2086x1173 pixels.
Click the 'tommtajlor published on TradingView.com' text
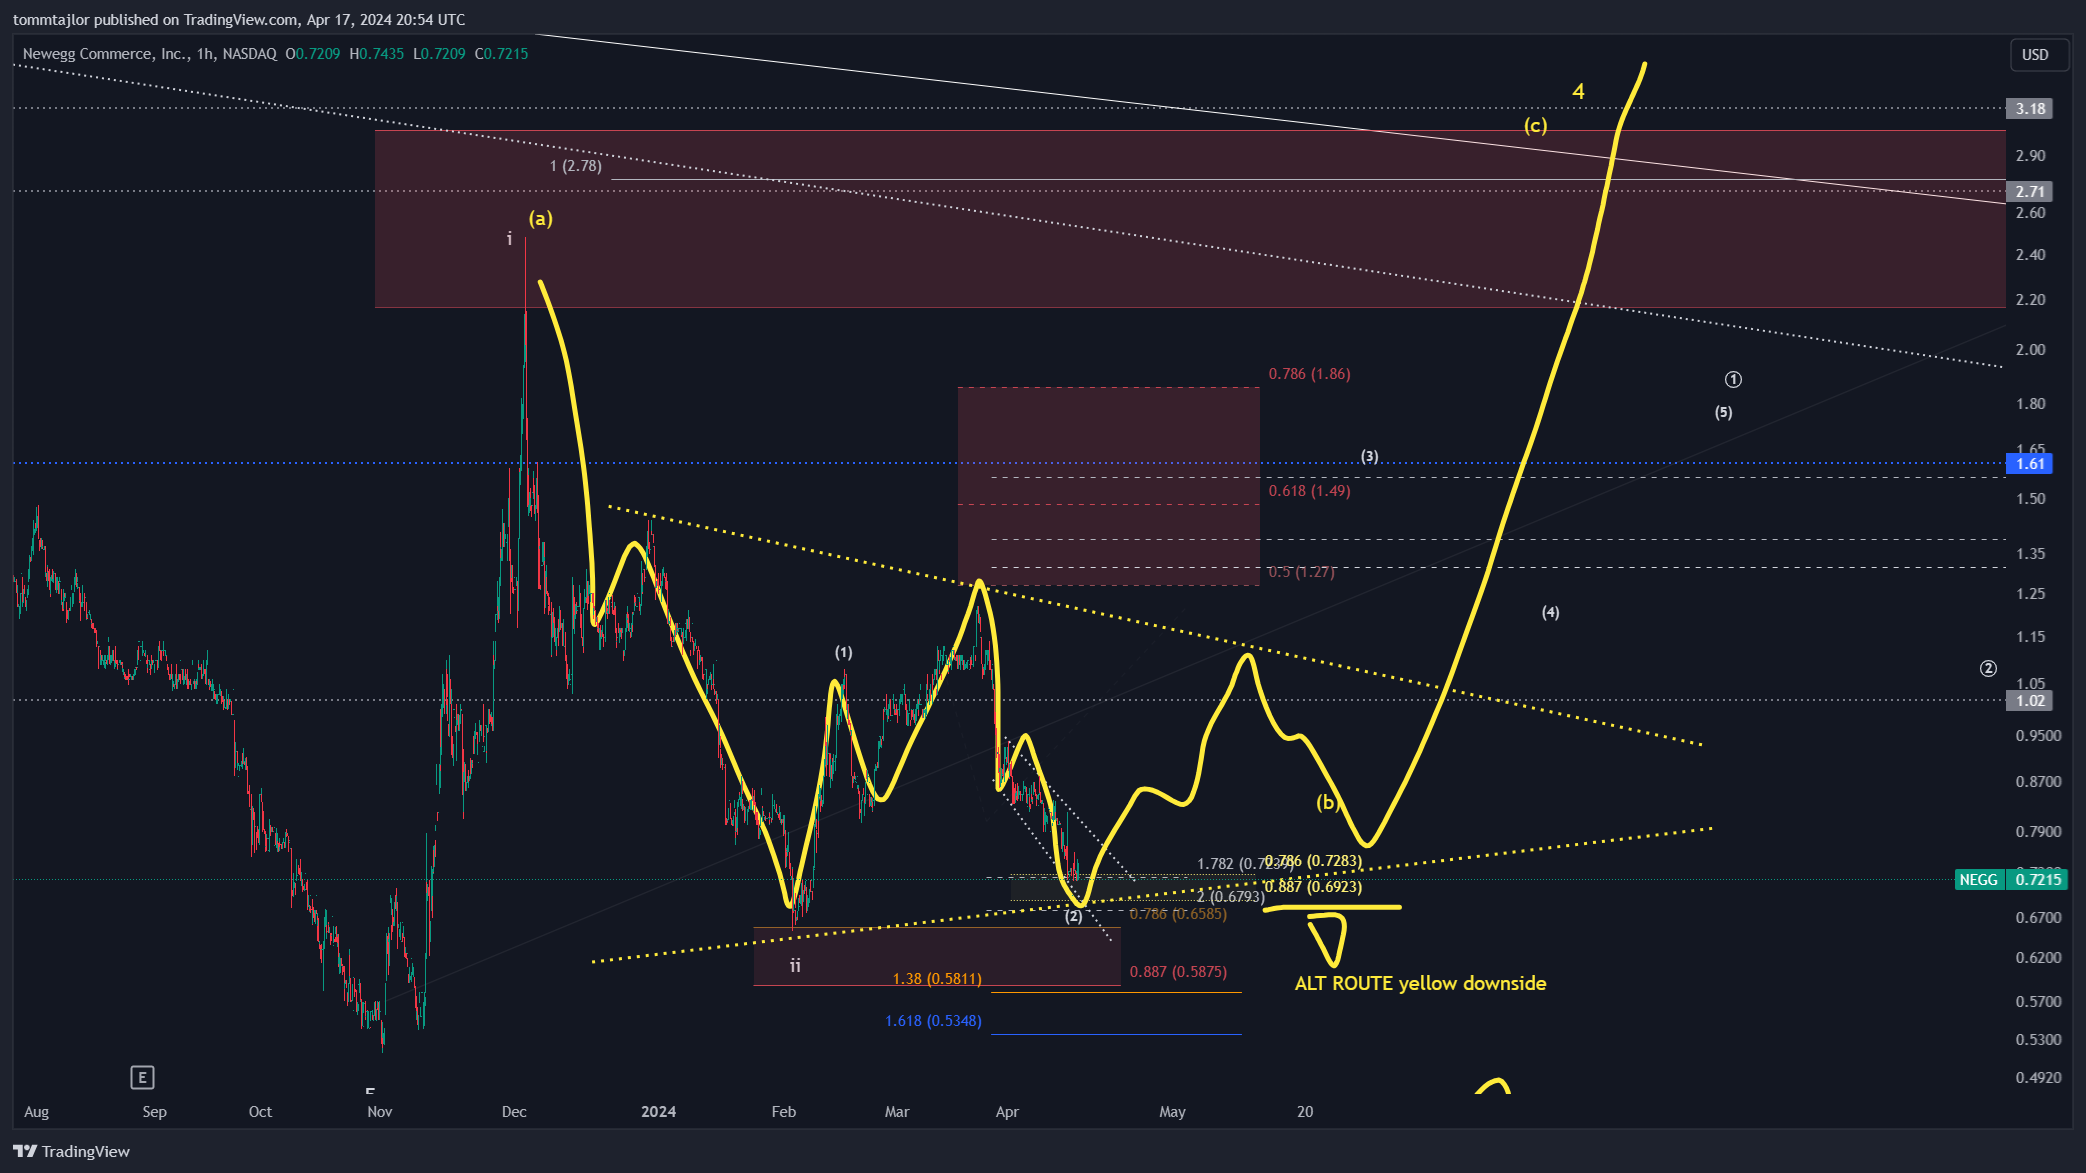(155, 20)
